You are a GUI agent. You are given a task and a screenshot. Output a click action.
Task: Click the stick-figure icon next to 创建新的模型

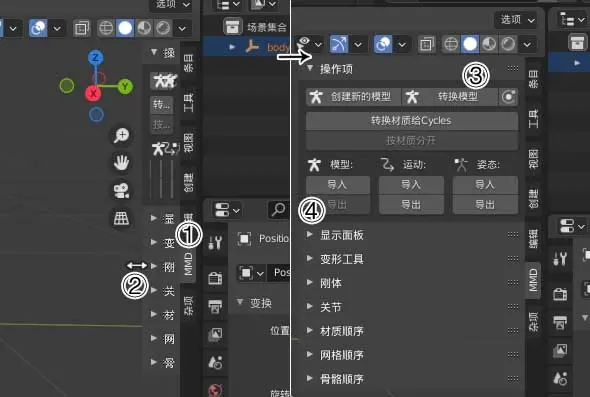316,97
